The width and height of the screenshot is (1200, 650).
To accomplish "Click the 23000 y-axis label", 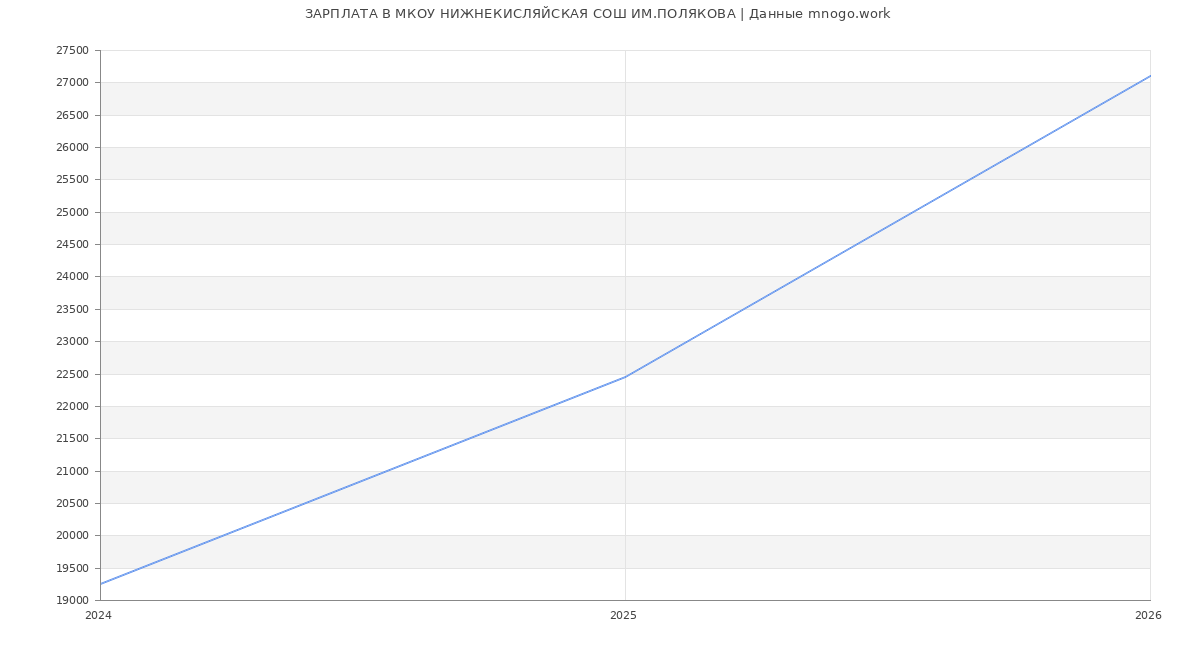I will pos(72,342).
